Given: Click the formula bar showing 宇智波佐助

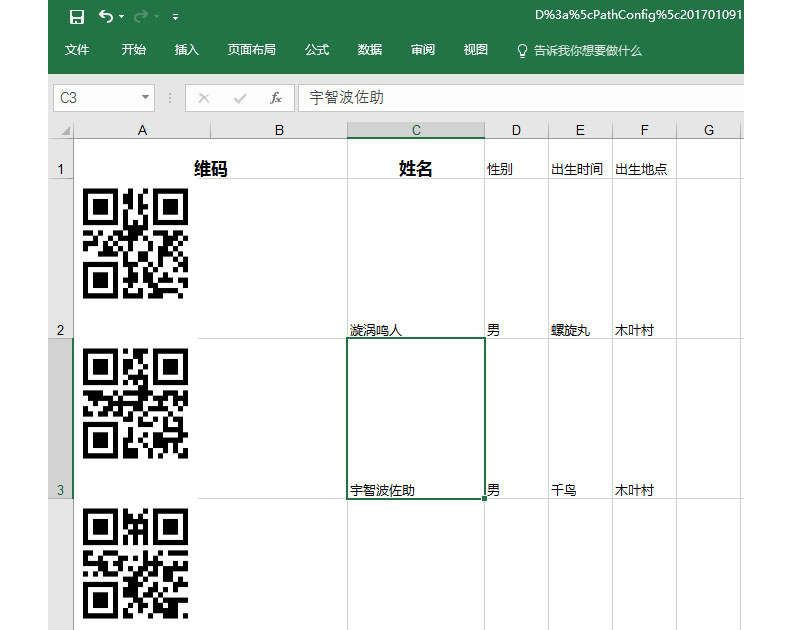Looking at the screenshot, I should [x=520, y=98].
